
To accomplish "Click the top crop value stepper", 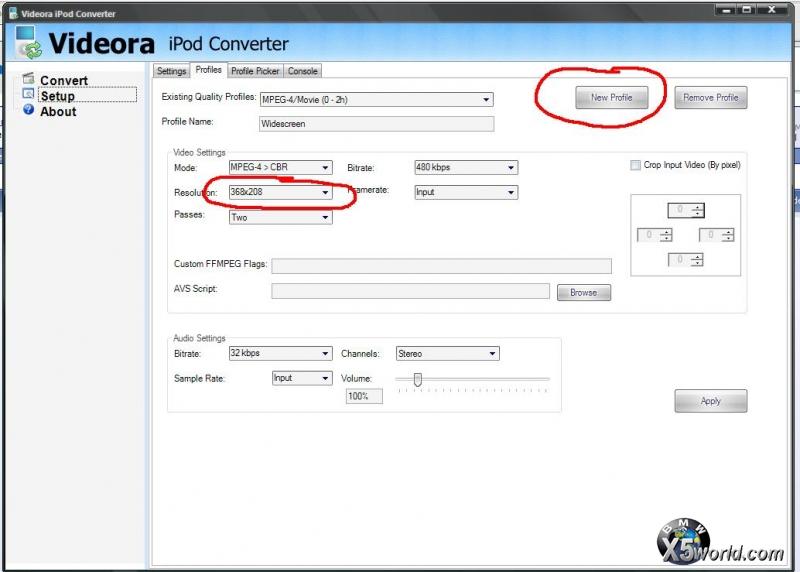I will (x=686, y=210).
